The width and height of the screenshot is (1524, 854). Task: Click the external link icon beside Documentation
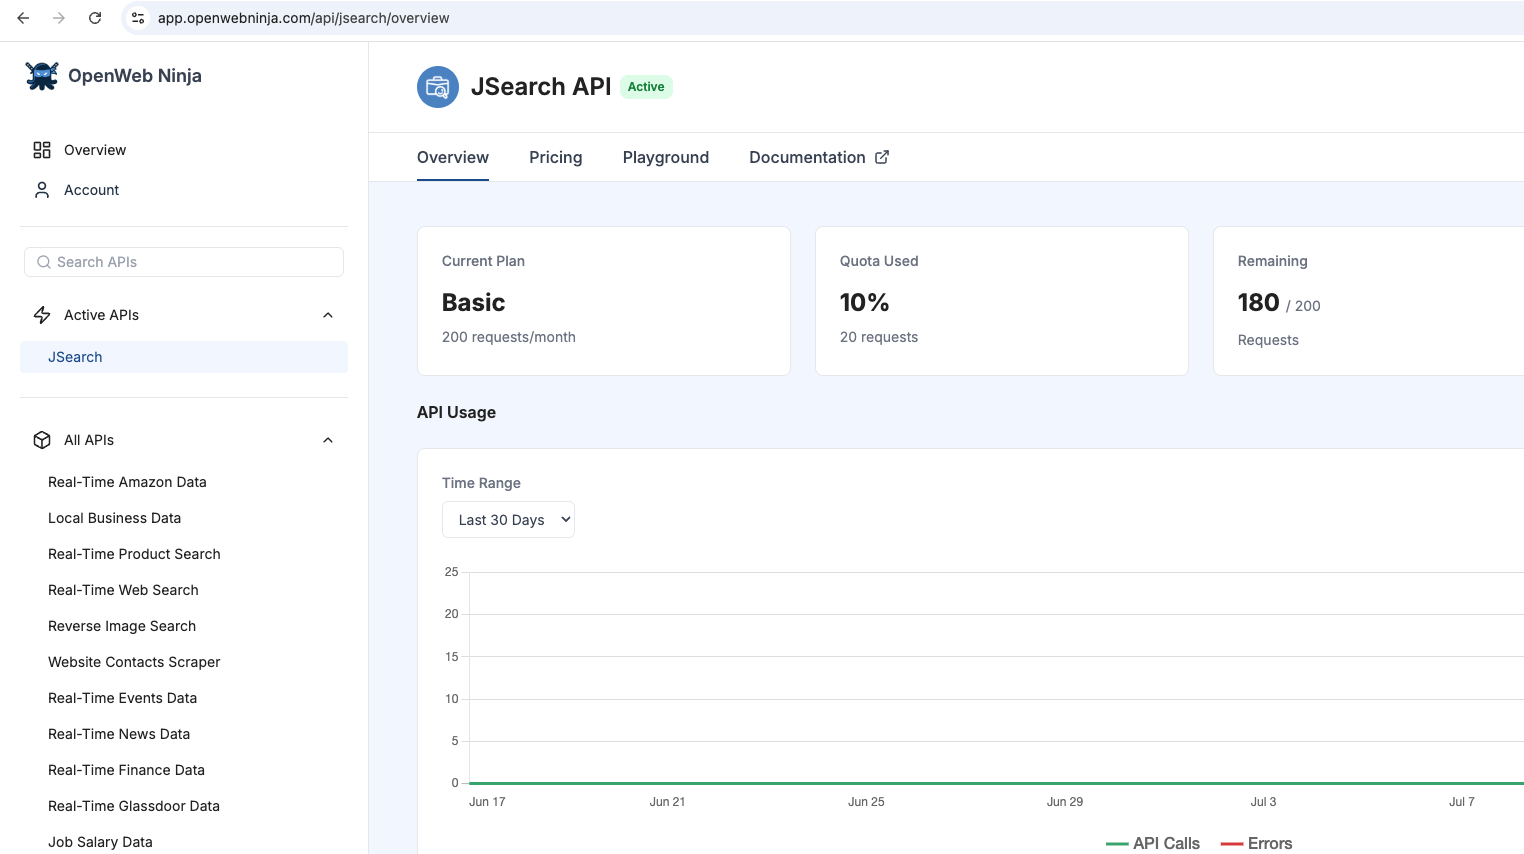coord(882,157)
